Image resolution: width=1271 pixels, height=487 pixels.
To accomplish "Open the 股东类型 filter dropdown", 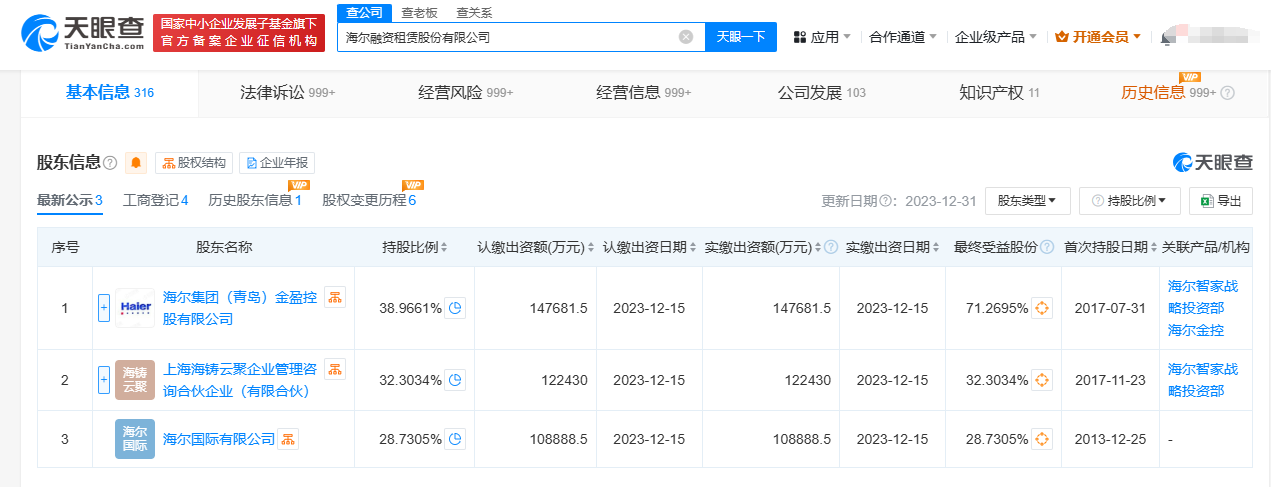I will (x=1027, y=200).
